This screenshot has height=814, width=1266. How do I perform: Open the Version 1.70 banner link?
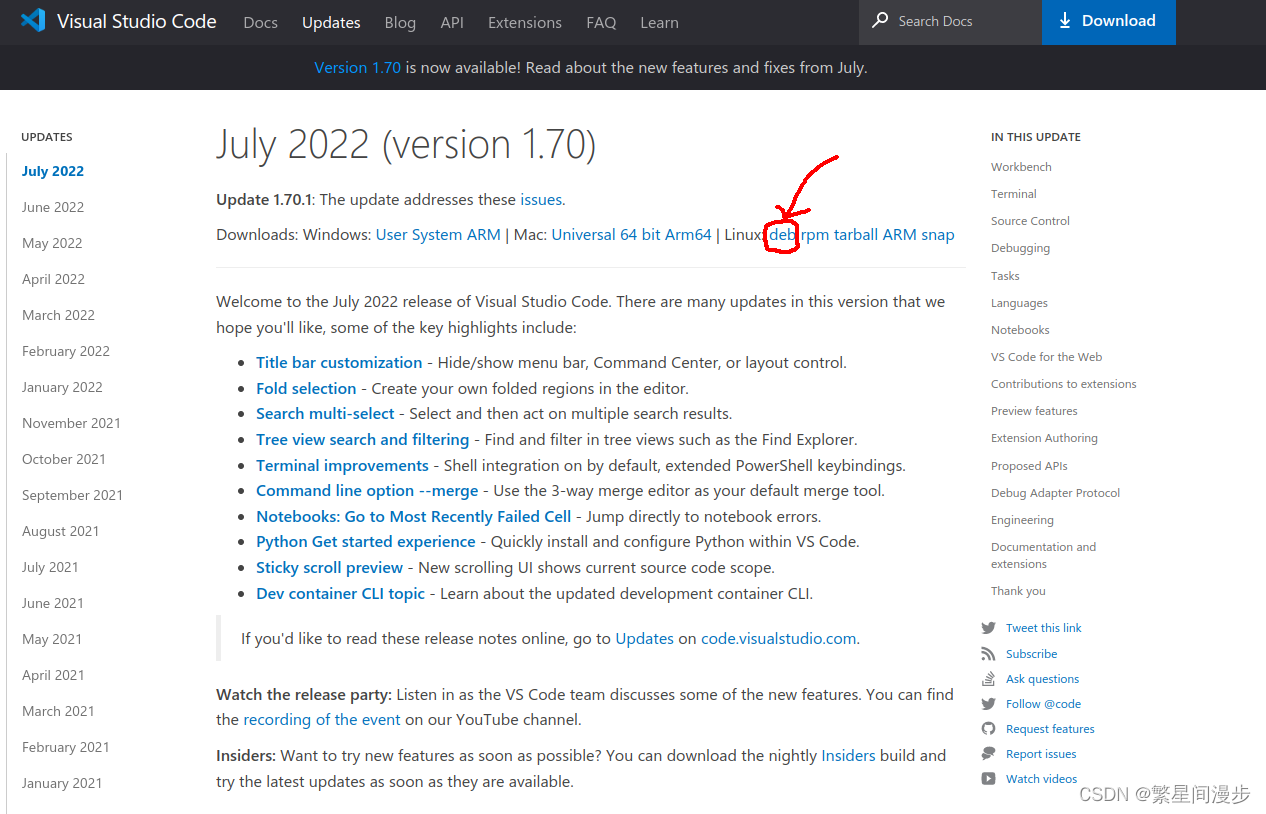[x=357, y=68]
